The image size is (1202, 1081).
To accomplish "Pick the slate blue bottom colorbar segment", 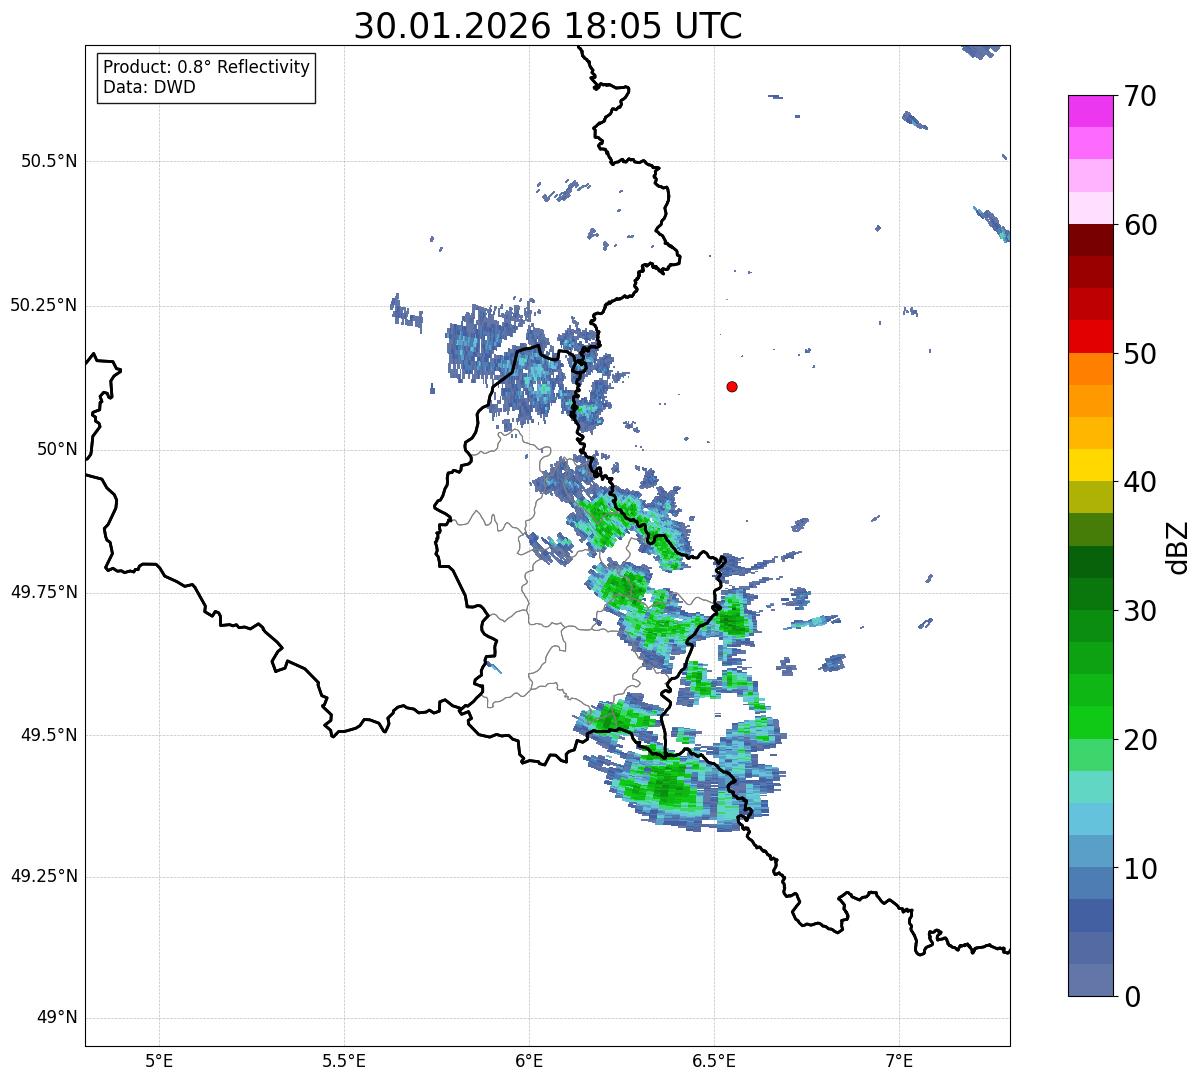I will click(x=1090, y=980).
